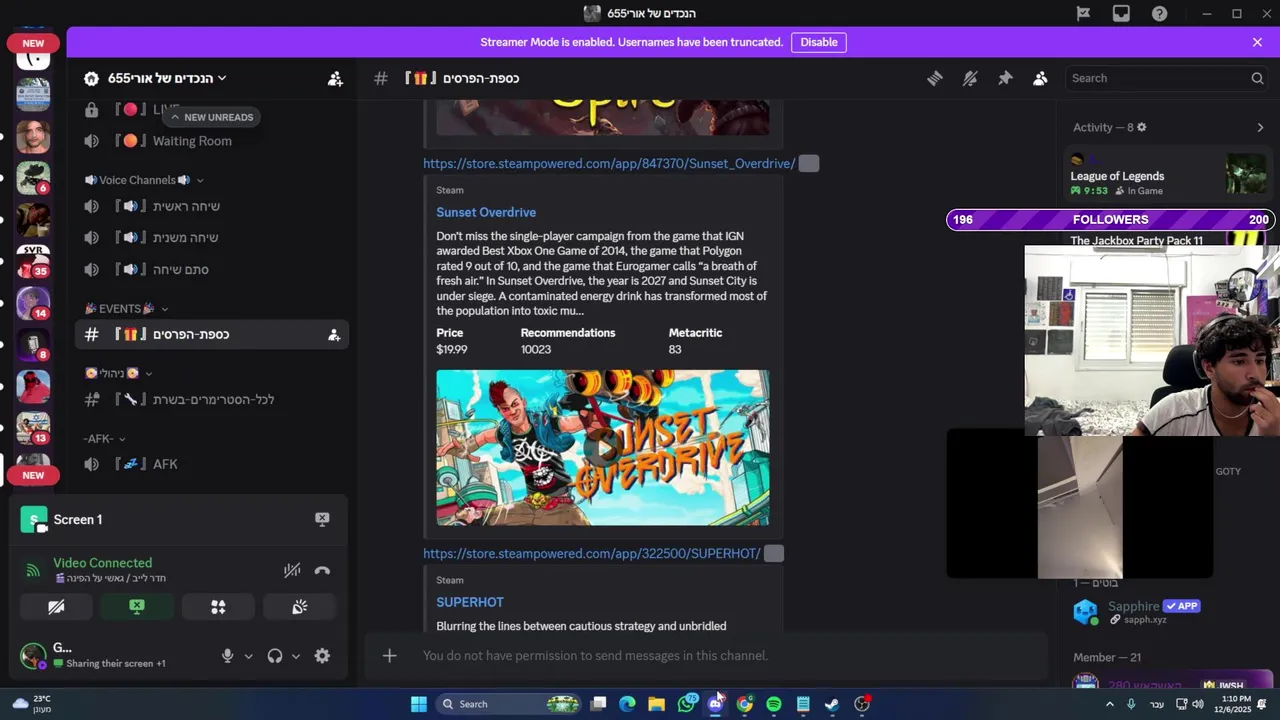Open the Sunset_Overdrive Steam store link
The width and height of the screenshot is (1280, 720).
pos(609,163)
